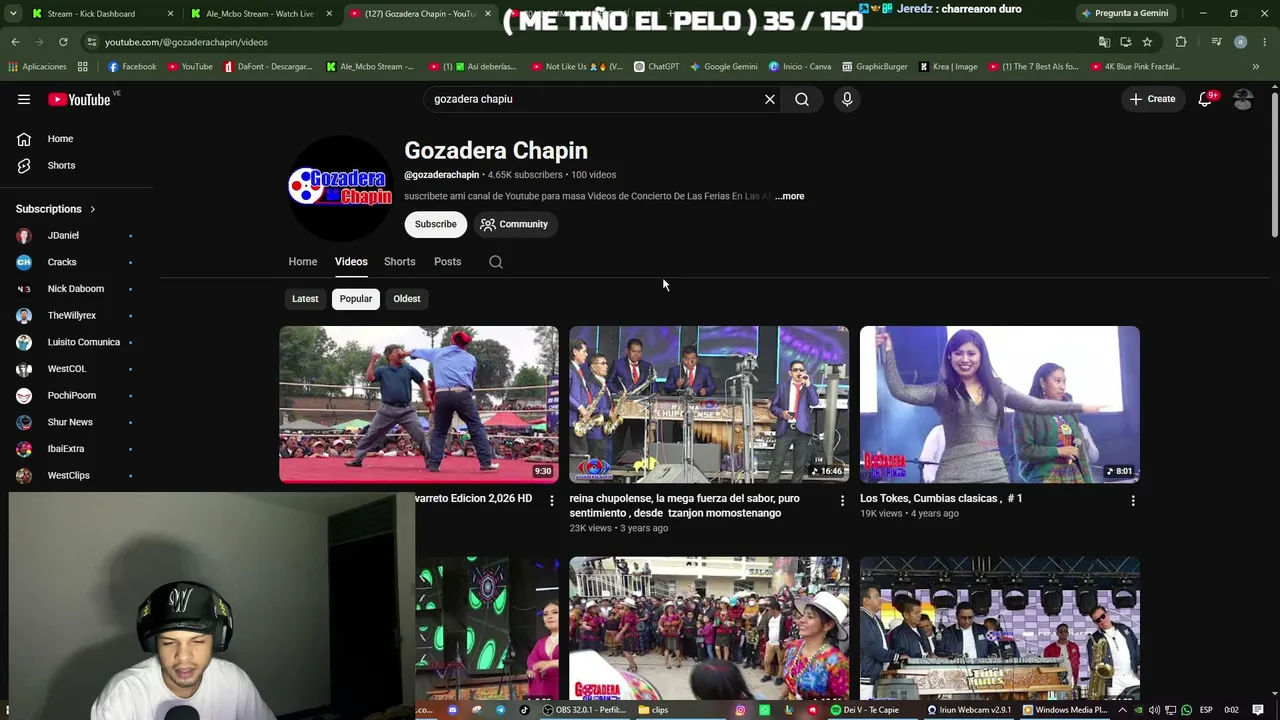Screen dimensions: 1280x720
Task: Open Chrome media controls icon
Action: (x=1216, y=42)
